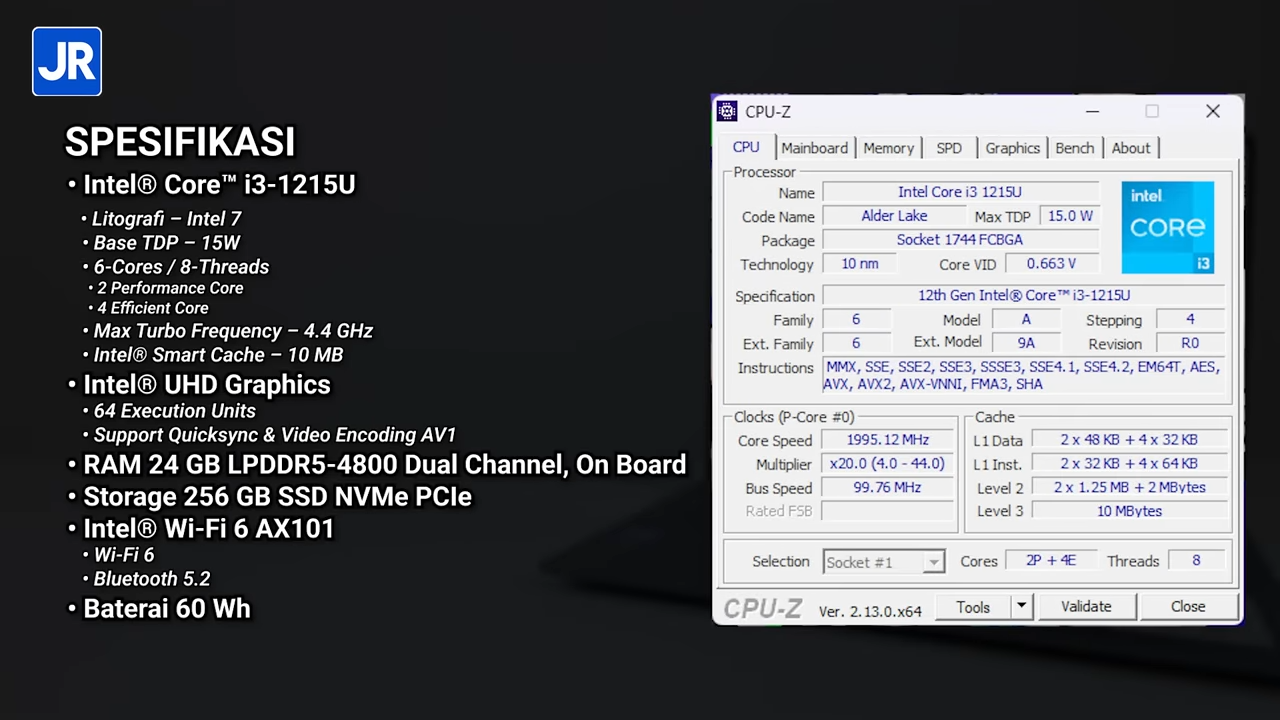The width and height of the screenshot is (1280, 720).
Task: Expand the Tools button dropdown arrow
Action: (x=1021, y=606)
